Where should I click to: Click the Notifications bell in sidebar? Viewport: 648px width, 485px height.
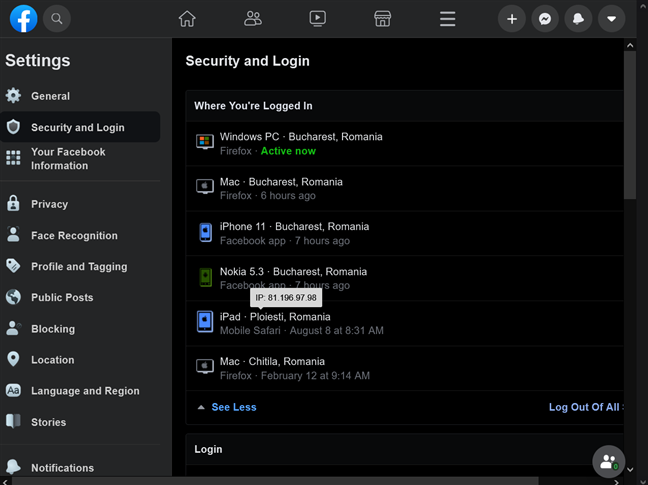(x=13, y=467)
